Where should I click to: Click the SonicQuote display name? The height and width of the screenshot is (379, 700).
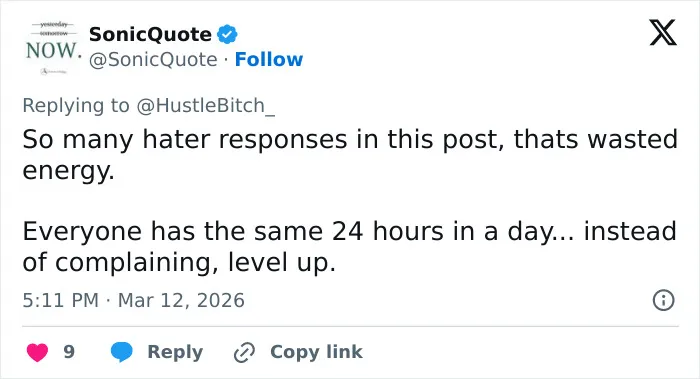150,34
